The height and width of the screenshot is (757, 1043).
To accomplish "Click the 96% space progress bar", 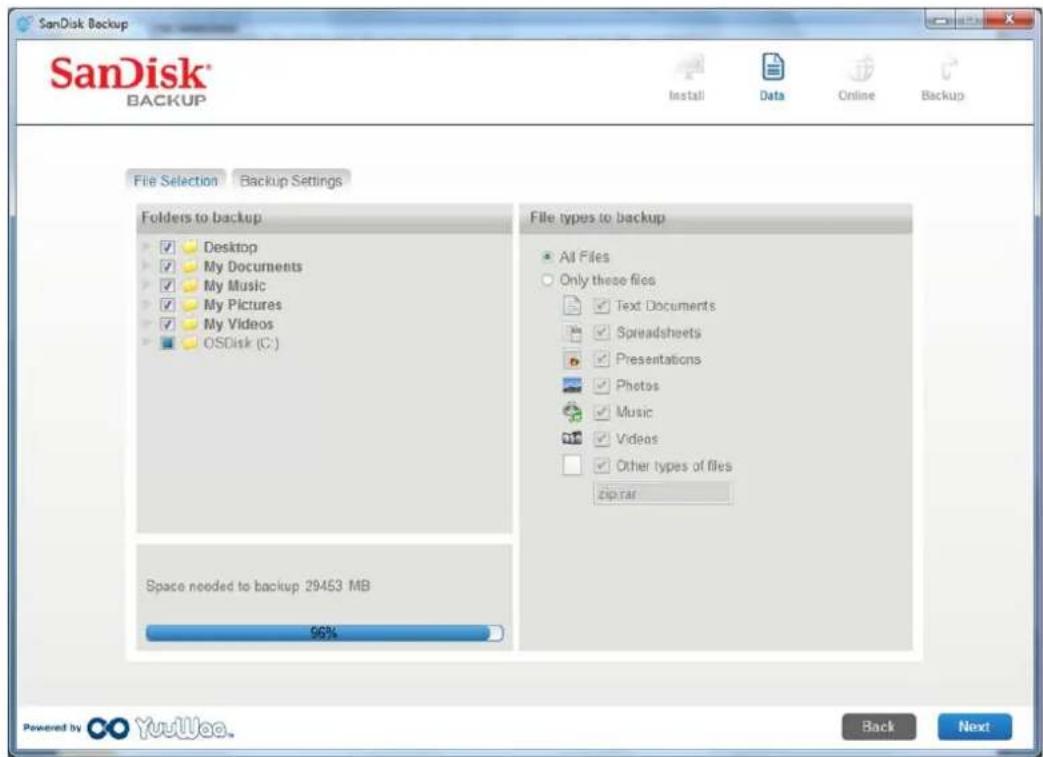I will (x=325, y=633).
